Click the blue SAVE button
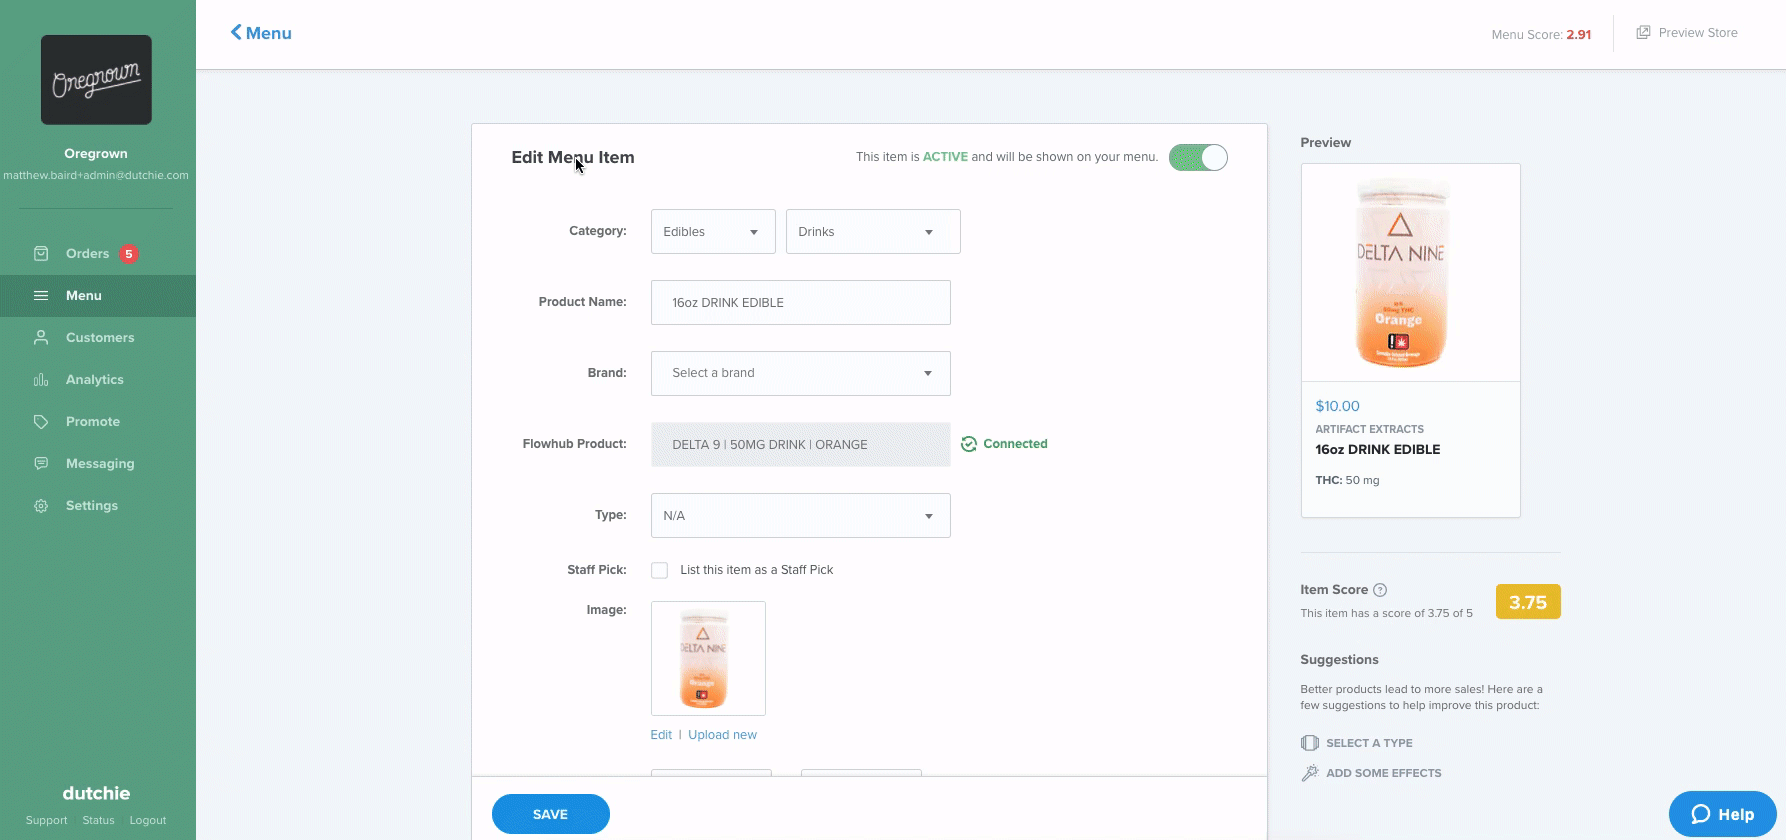The height and width of the screenshot is (840, 1786). tap(551, 814)
